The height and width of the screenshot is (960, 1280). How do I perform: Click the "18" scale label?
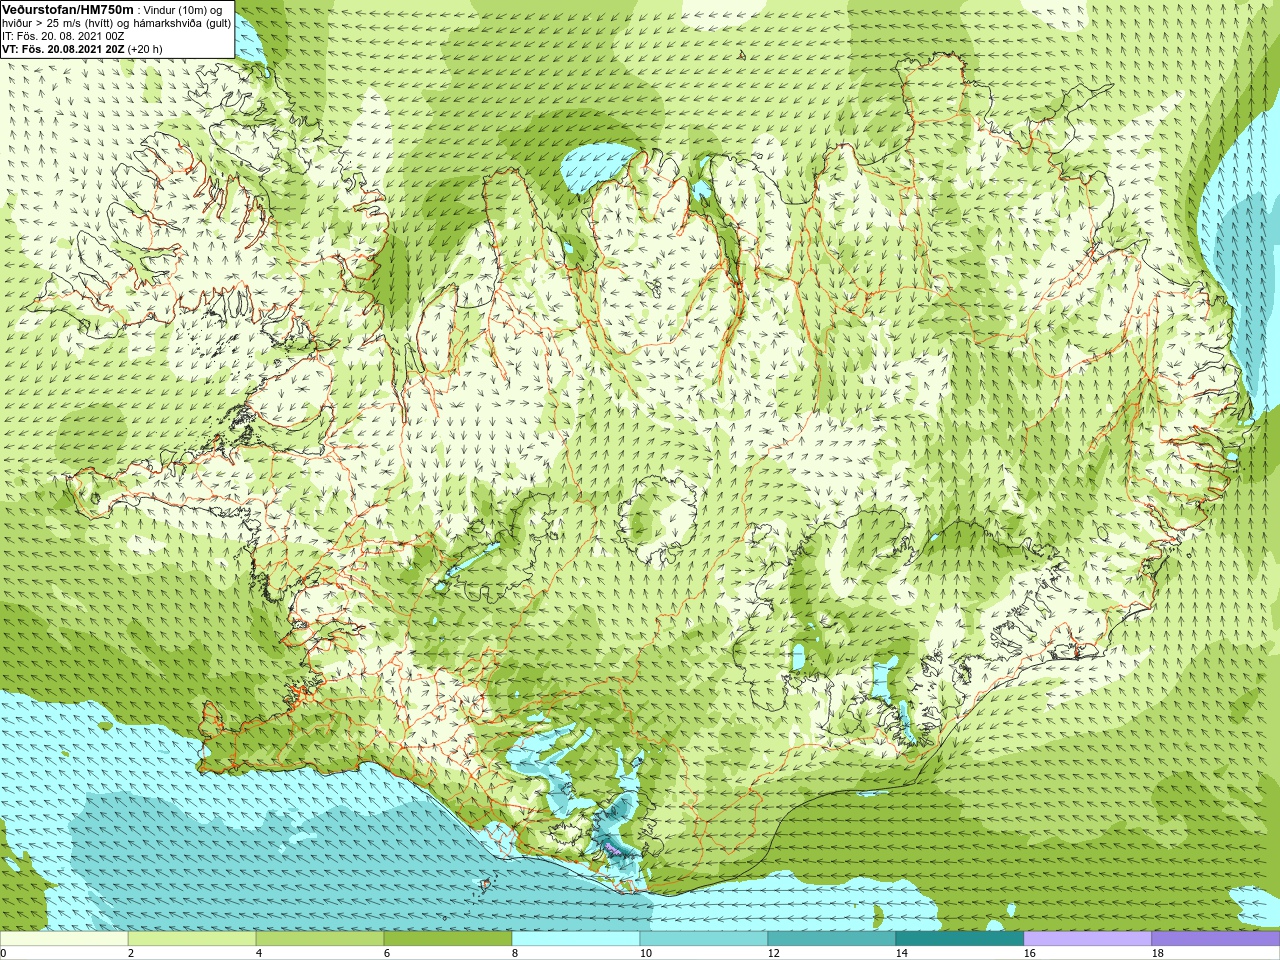click(x=1157, y=953)
